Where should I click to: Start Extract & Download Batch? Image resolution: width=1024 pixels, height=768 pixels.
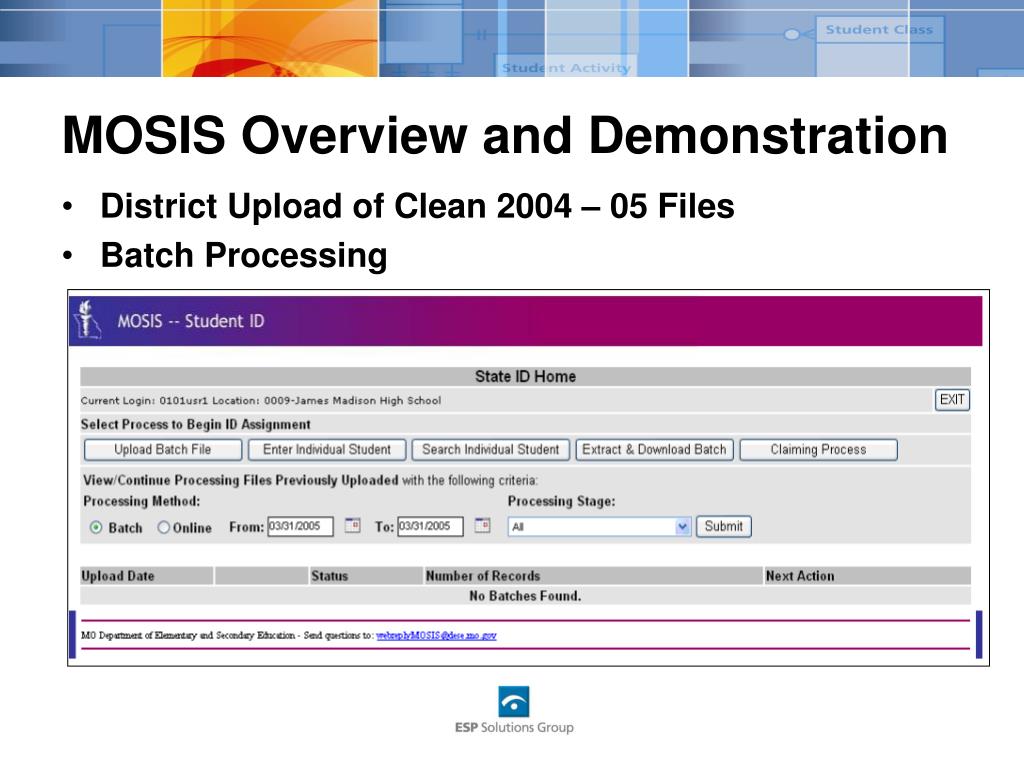tap(654, 450)
